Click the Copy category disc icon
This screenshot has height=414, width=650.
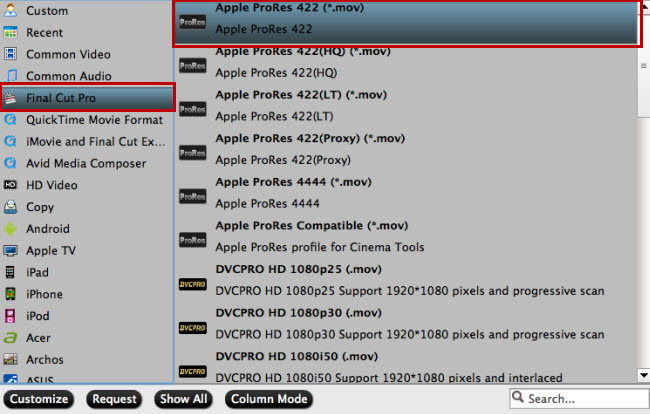click(10, 207)
